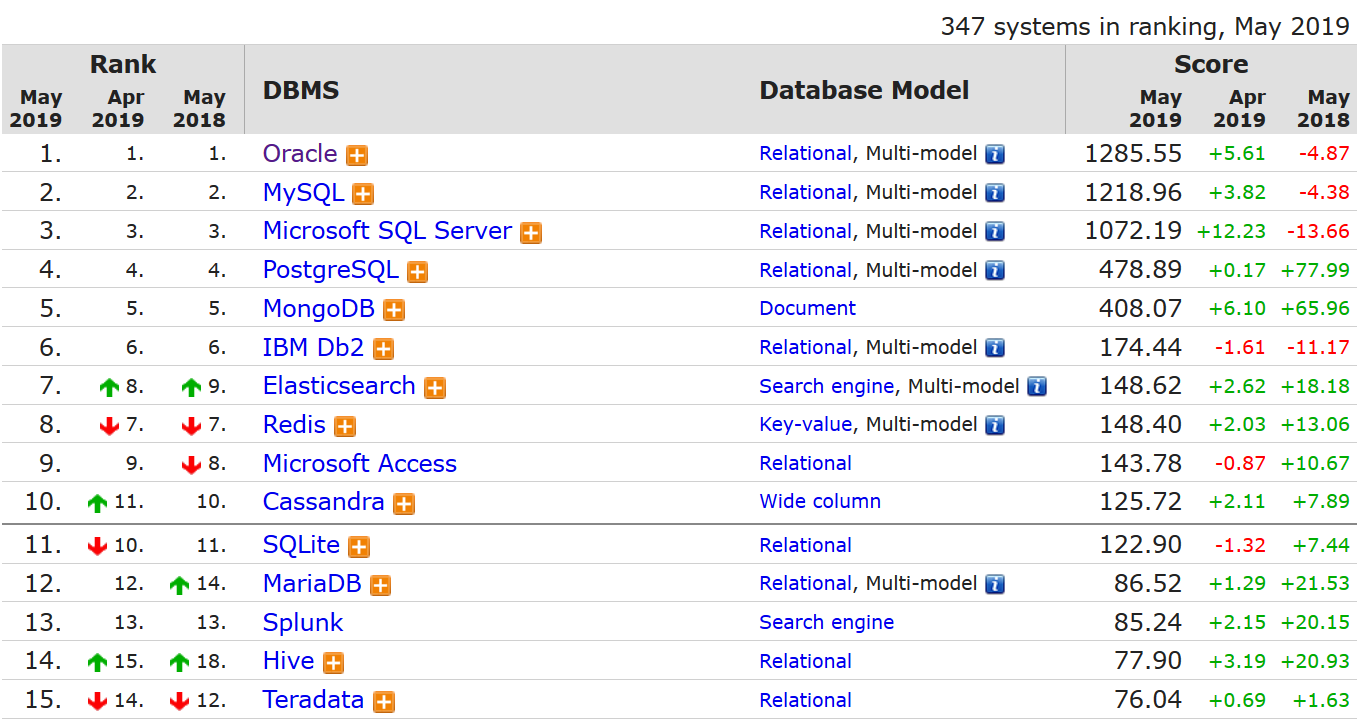Follow the MySQL link

[303, 193]
